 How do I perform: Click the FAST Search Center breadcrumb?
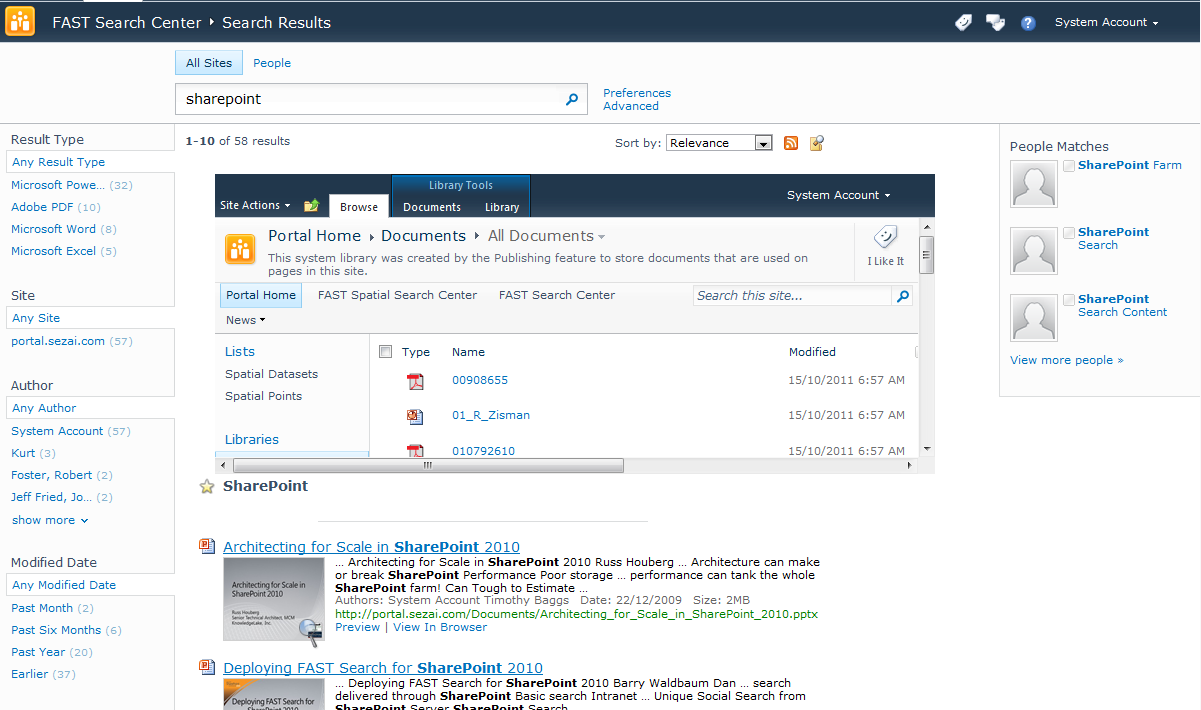coord(127,22)
